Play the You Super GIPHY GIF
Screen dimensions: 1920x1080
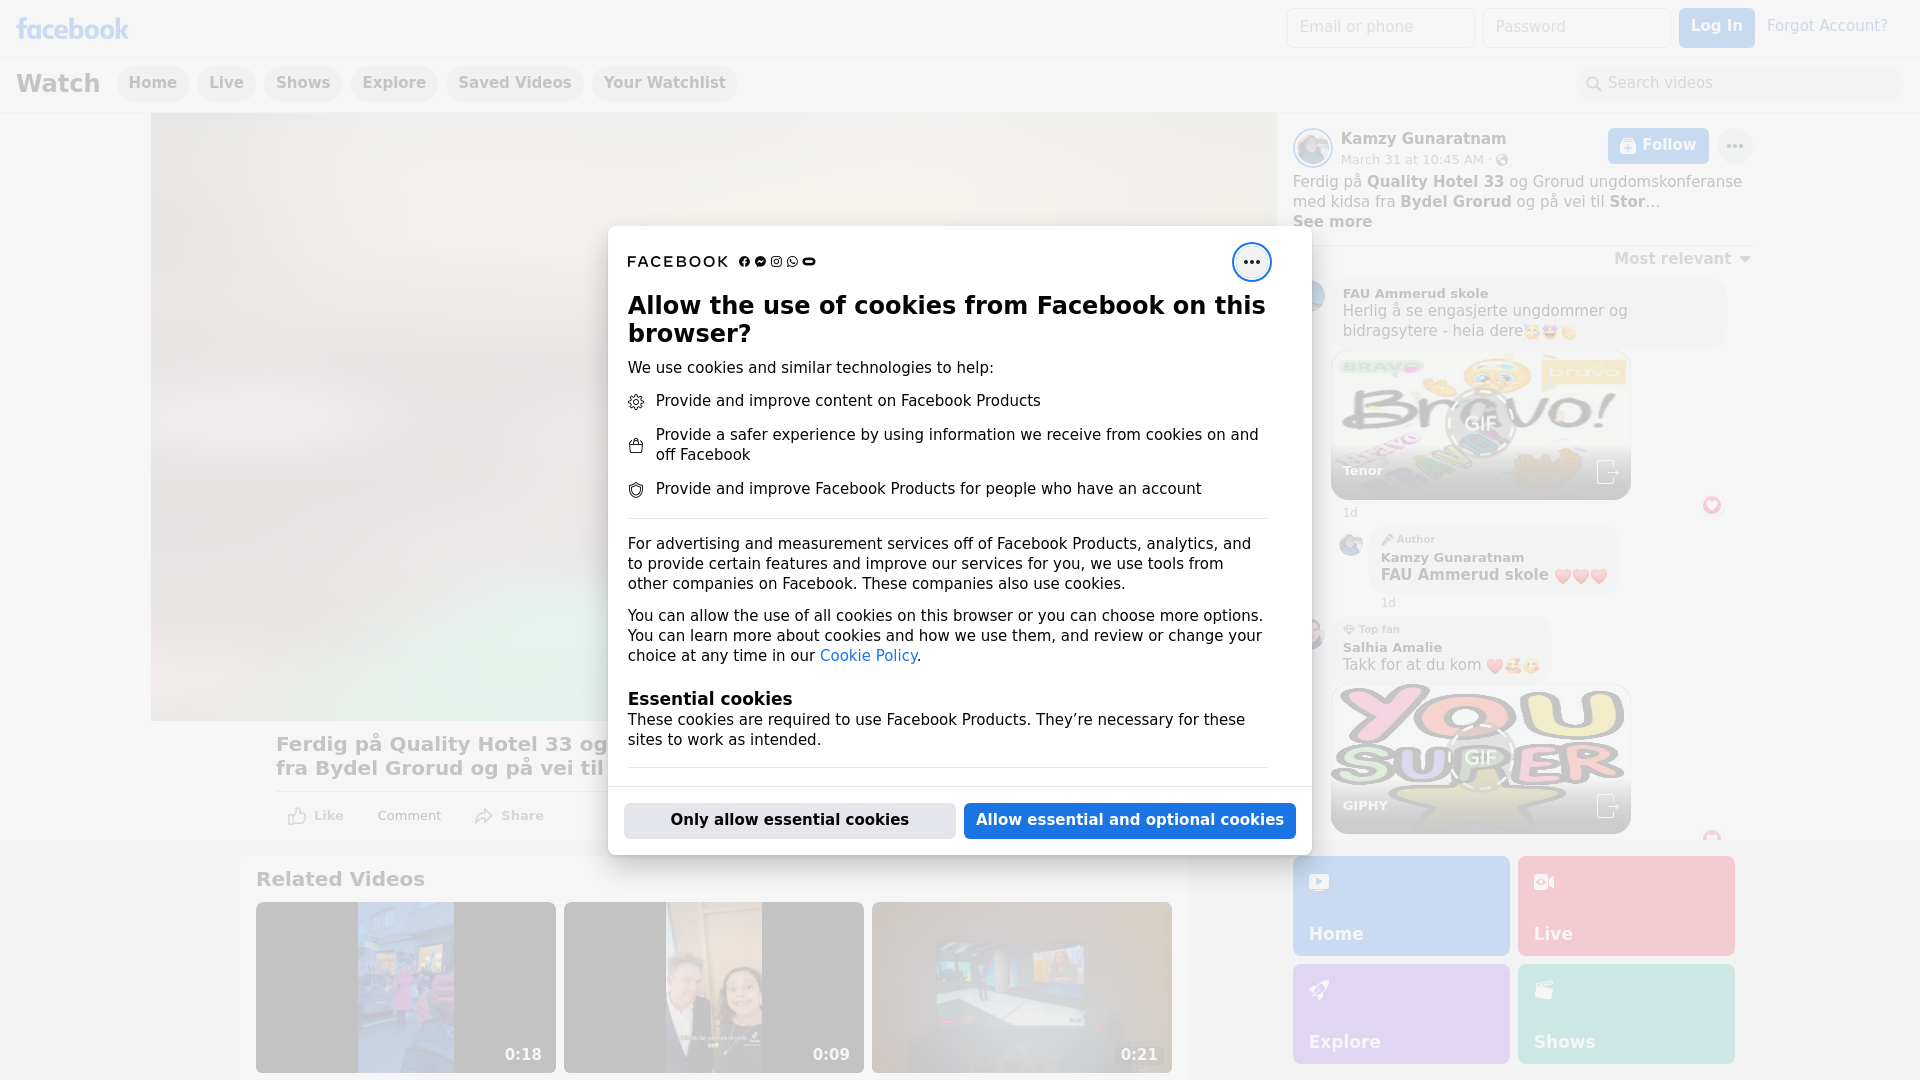(1480, 758)
